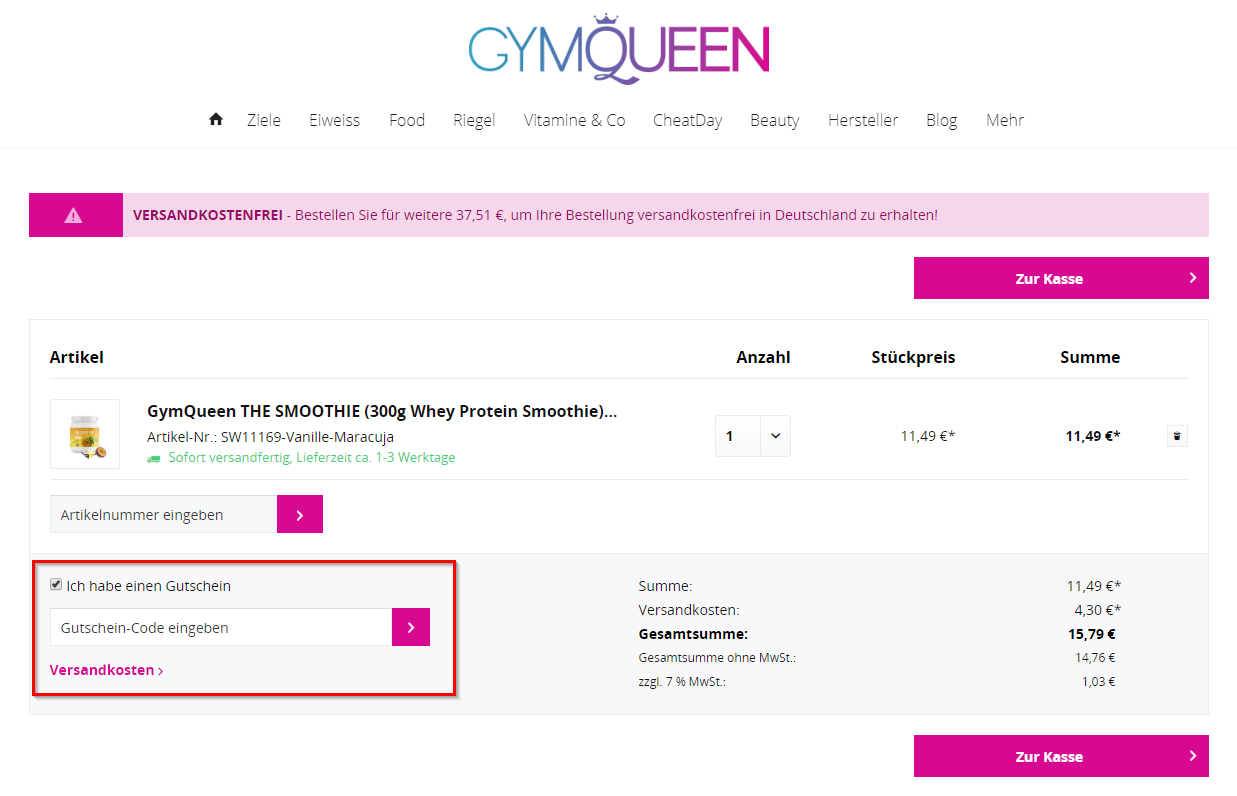1237x796 pixels.
Task: Click the VERSANDKOSTENFREI notice text
Action: coord(535,215)
